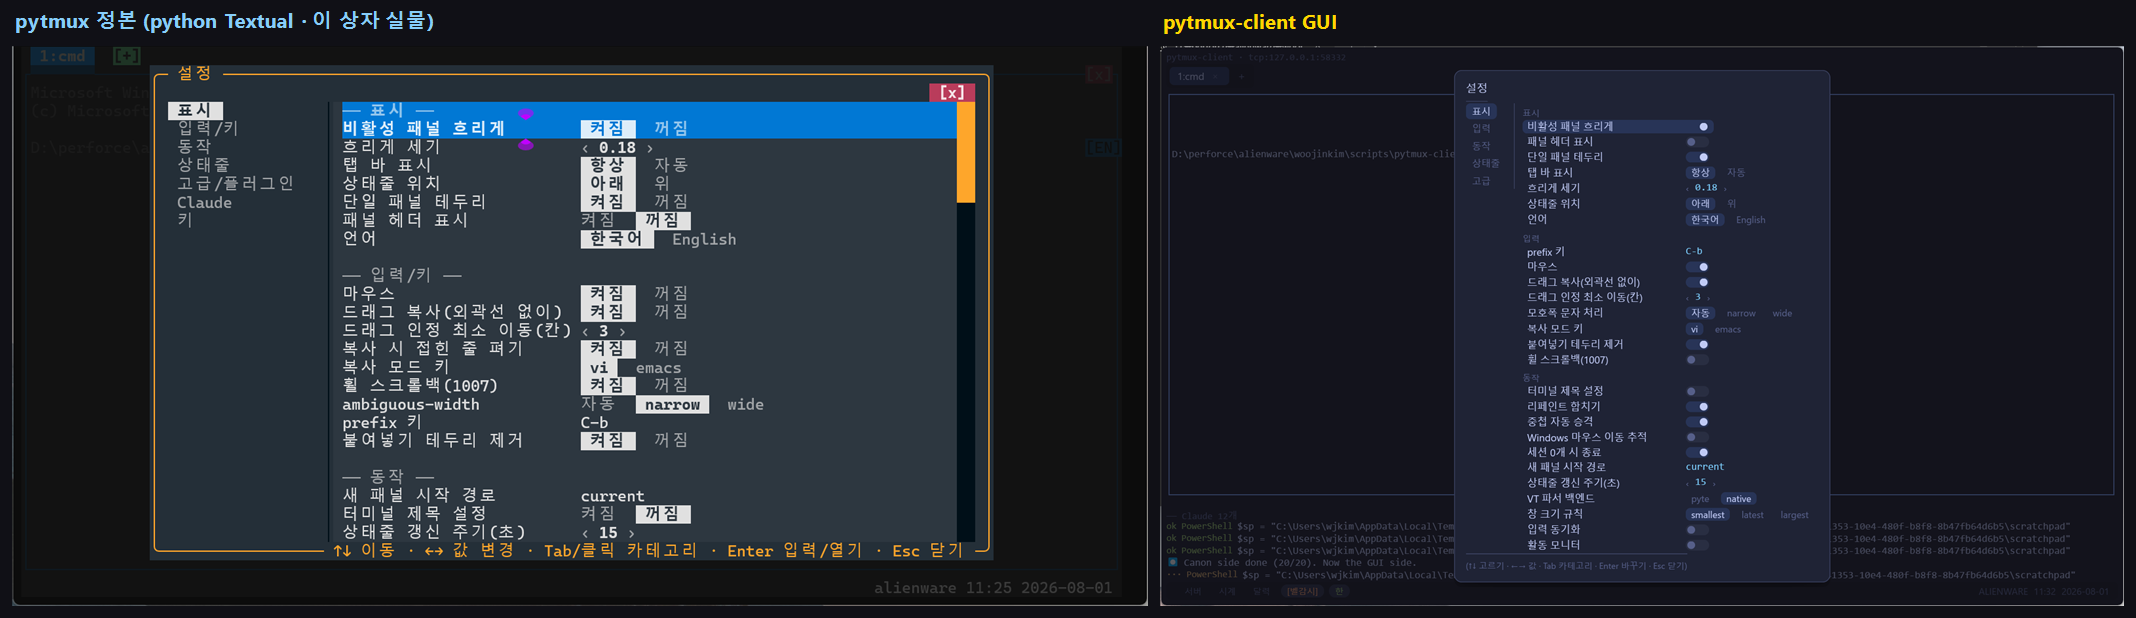Image resolution: width=2136 pixels, height=618 pixels.
Task: Close the Textual settings dialog with [x]
Action: click(952, 92)
